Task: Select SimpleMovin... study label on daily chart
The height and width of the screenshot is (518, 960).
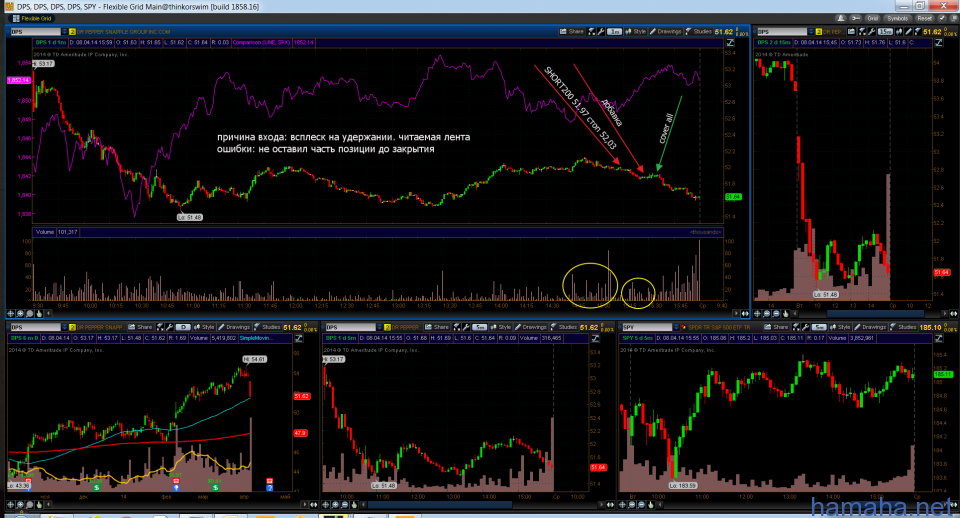Action: point(256,338)
